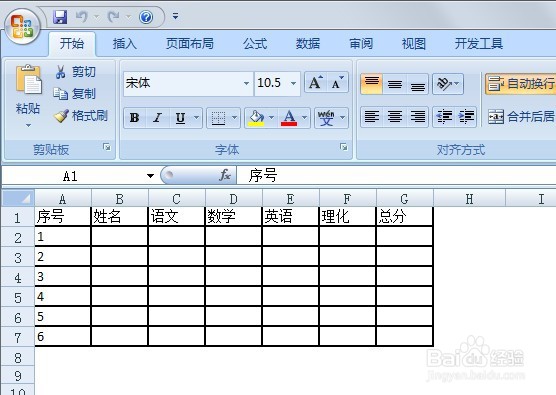Expand the phonetic guide dropdown arrow
Viewport: 556px width, 395px height.
pos(343,117)
